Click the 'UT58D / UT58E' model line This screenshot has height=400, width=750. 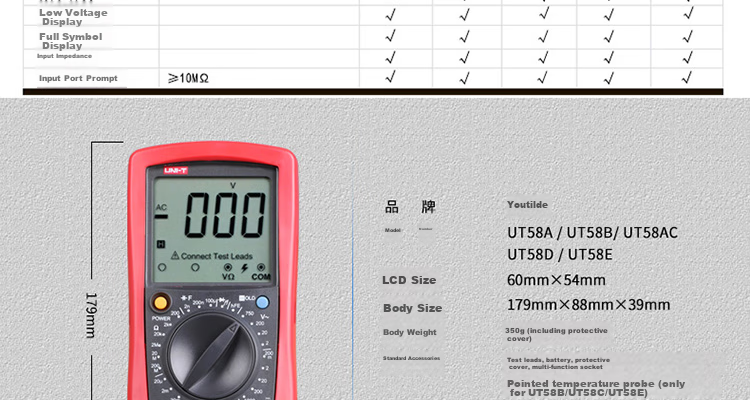point(560,255)
